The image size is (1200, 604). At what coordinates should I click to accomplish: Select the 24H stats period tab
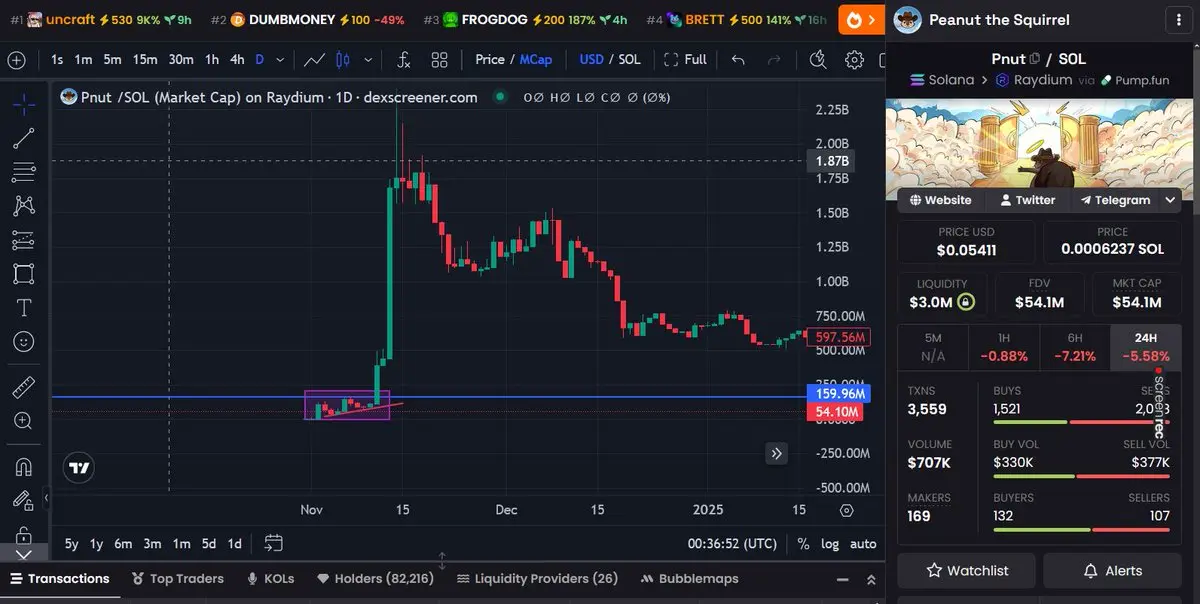coord(1146,347)
